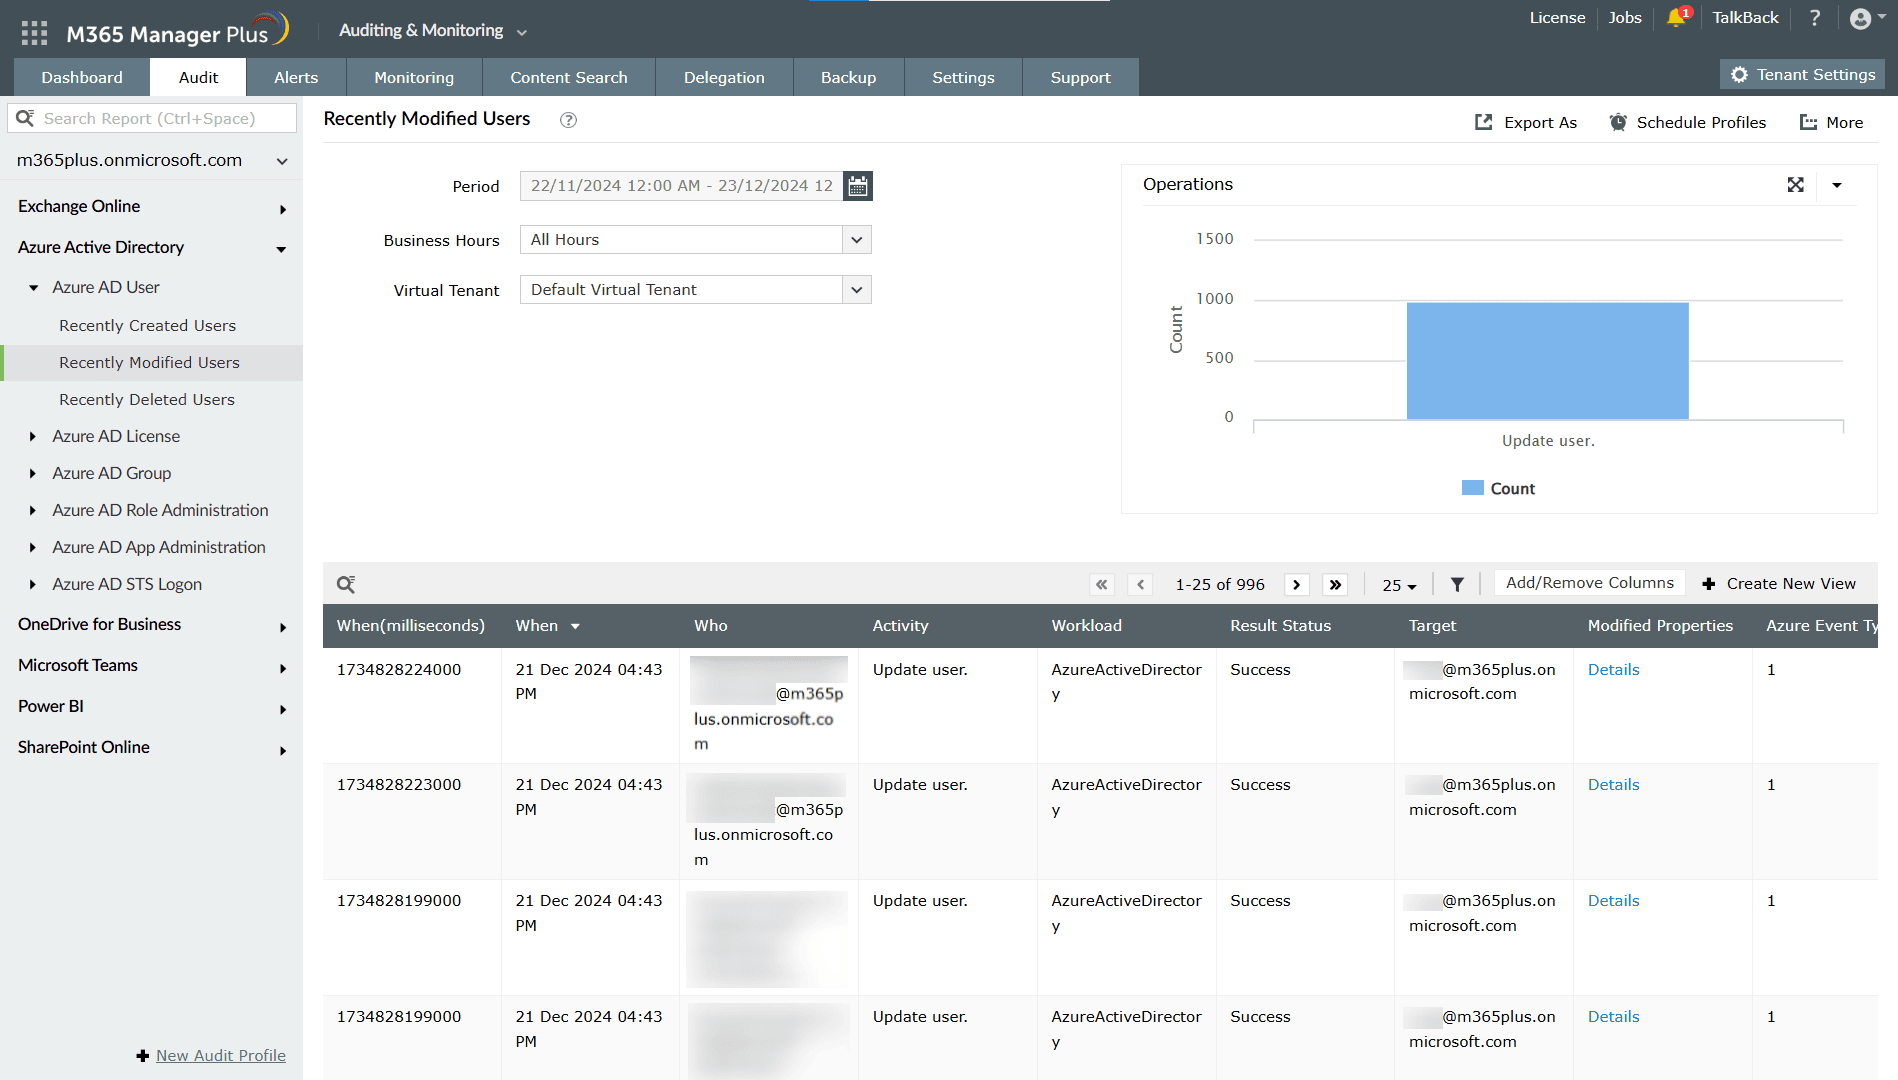Go to first page of results
The width and height of the screenshot is (1898, 1080).
coord(1102,584)
